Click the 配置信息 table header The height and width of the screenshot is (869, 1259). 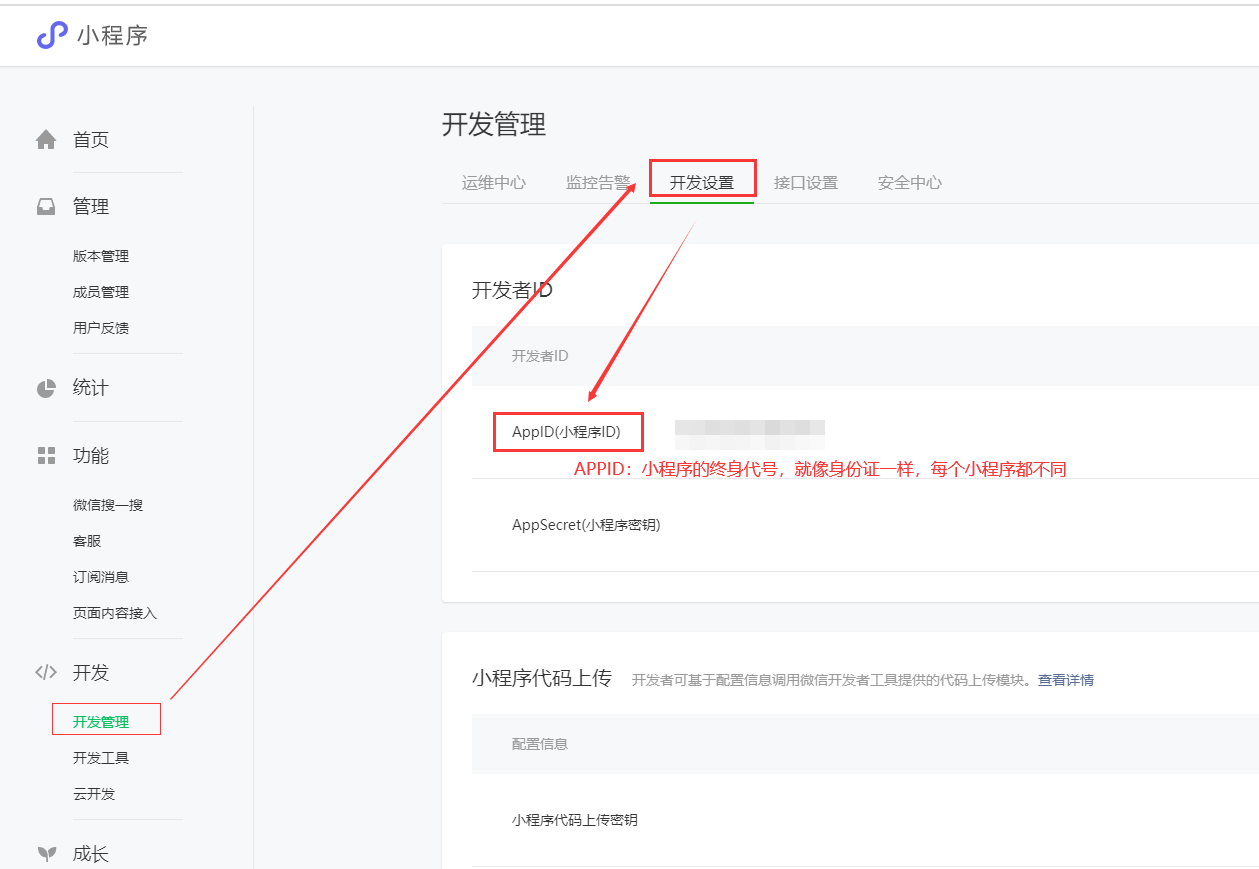[x=540, y=744]
